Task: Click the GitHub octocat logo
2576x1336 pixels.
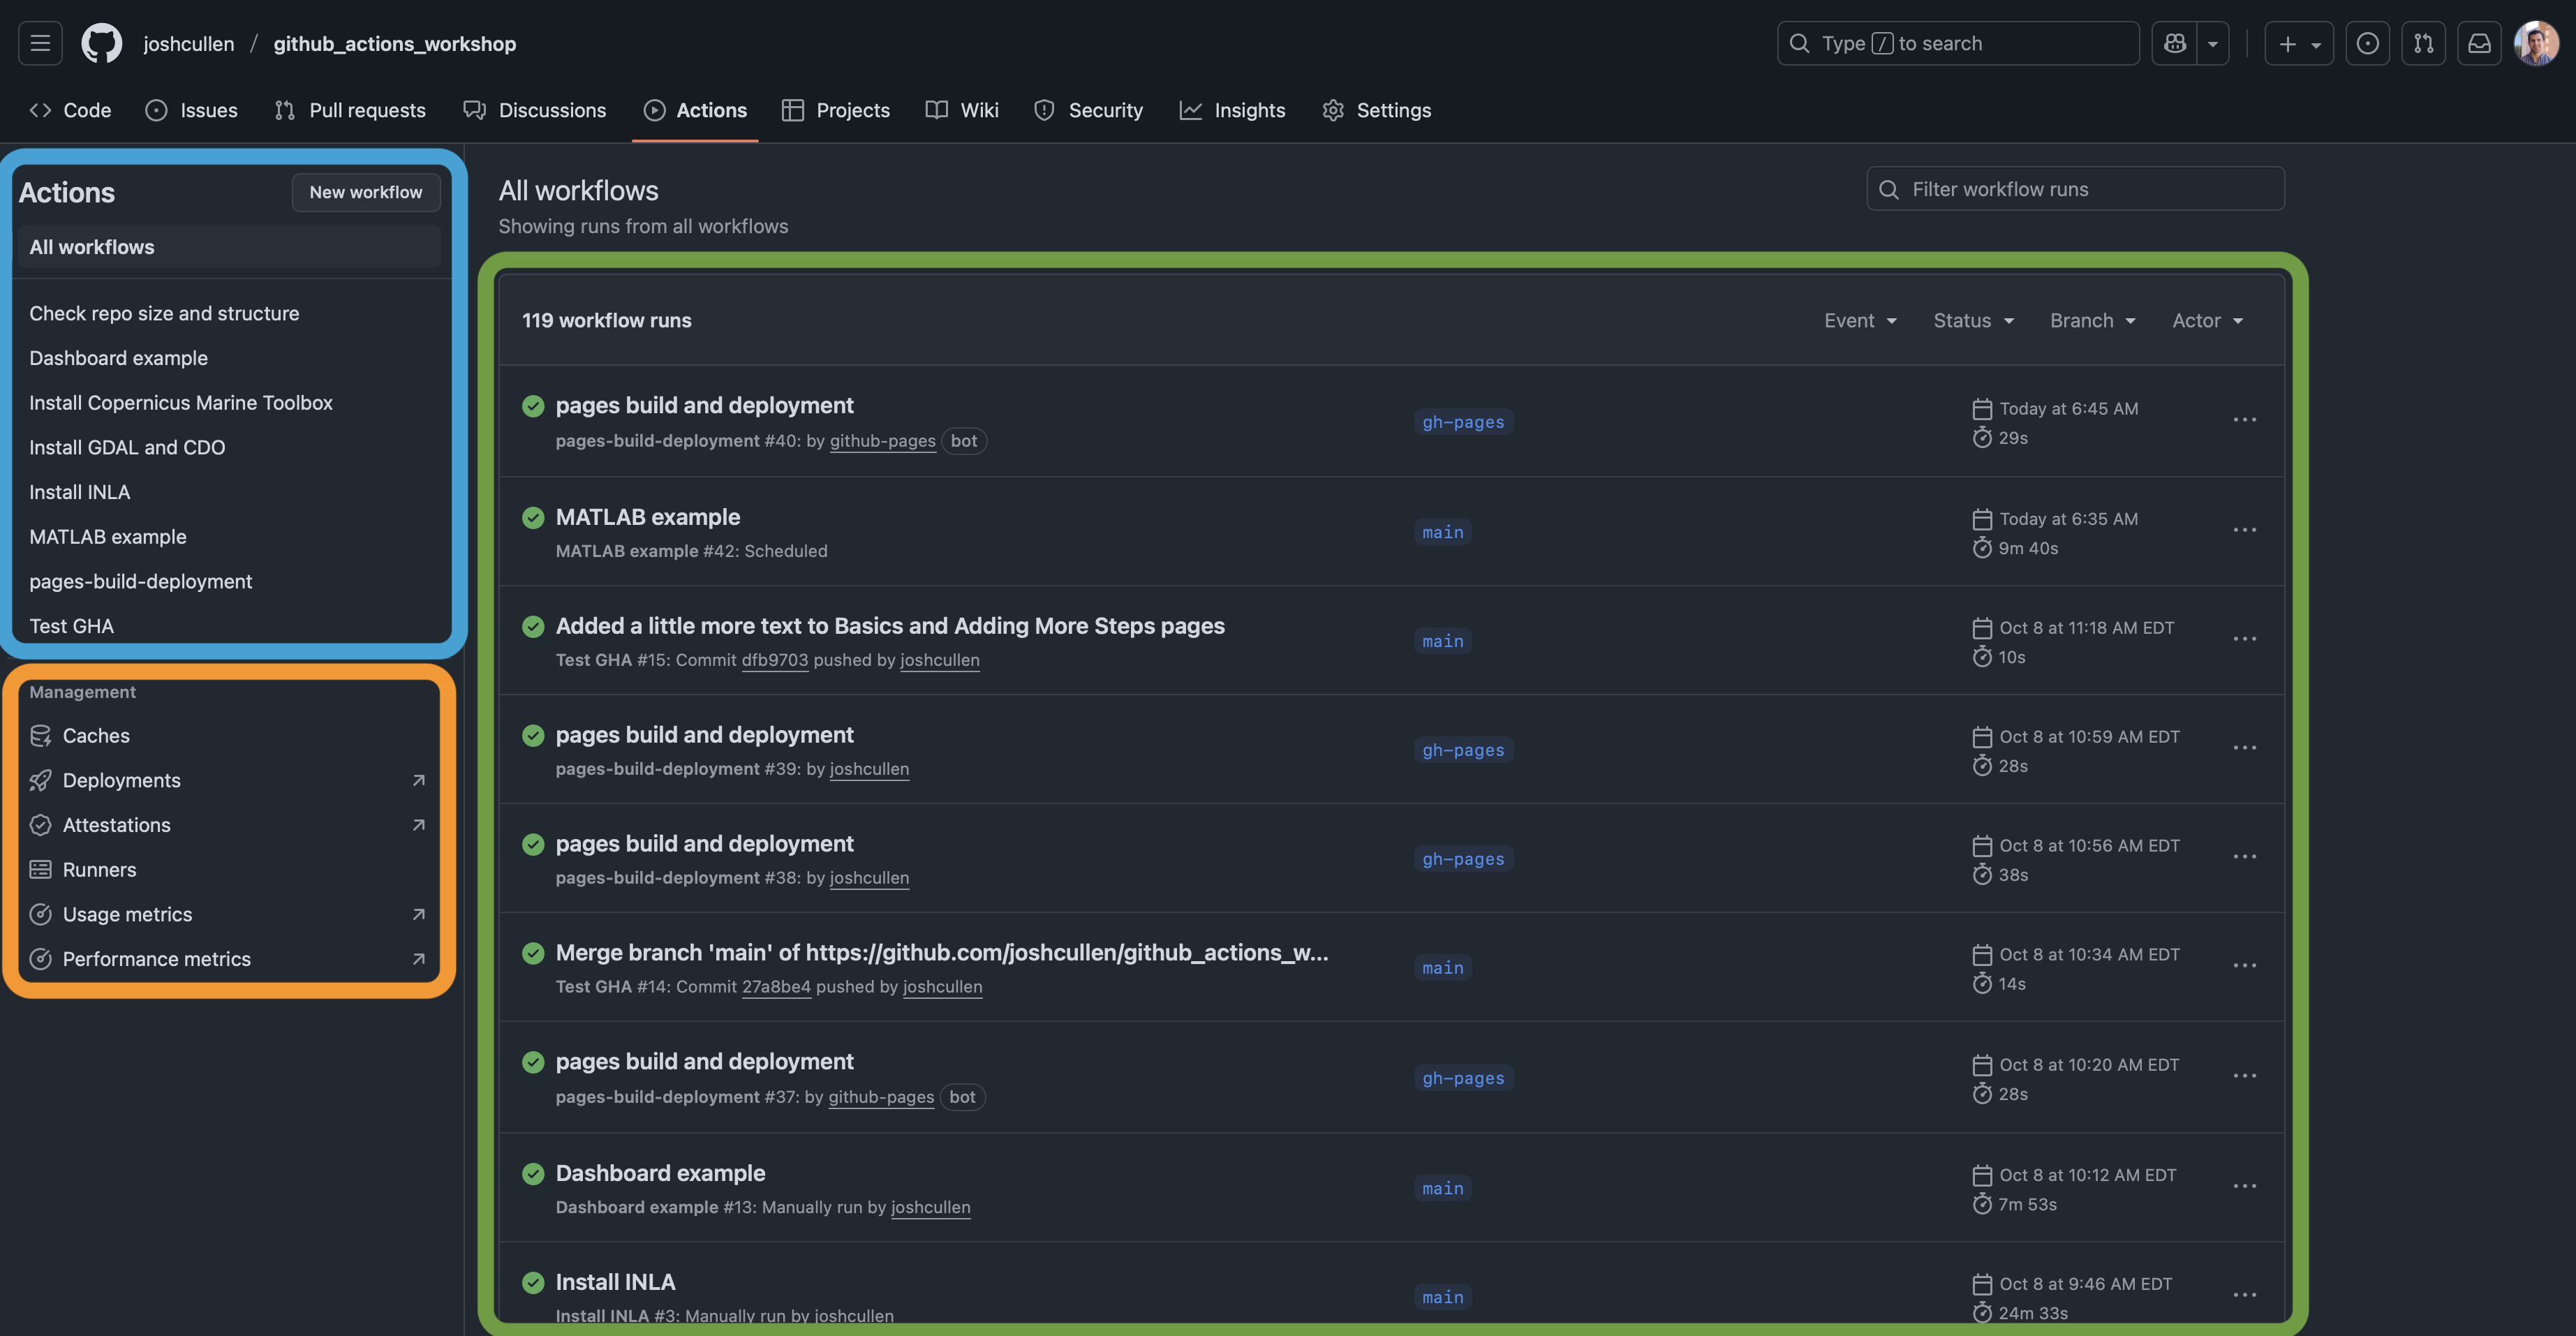Action: pyautogui.click(x=101, y=43)
